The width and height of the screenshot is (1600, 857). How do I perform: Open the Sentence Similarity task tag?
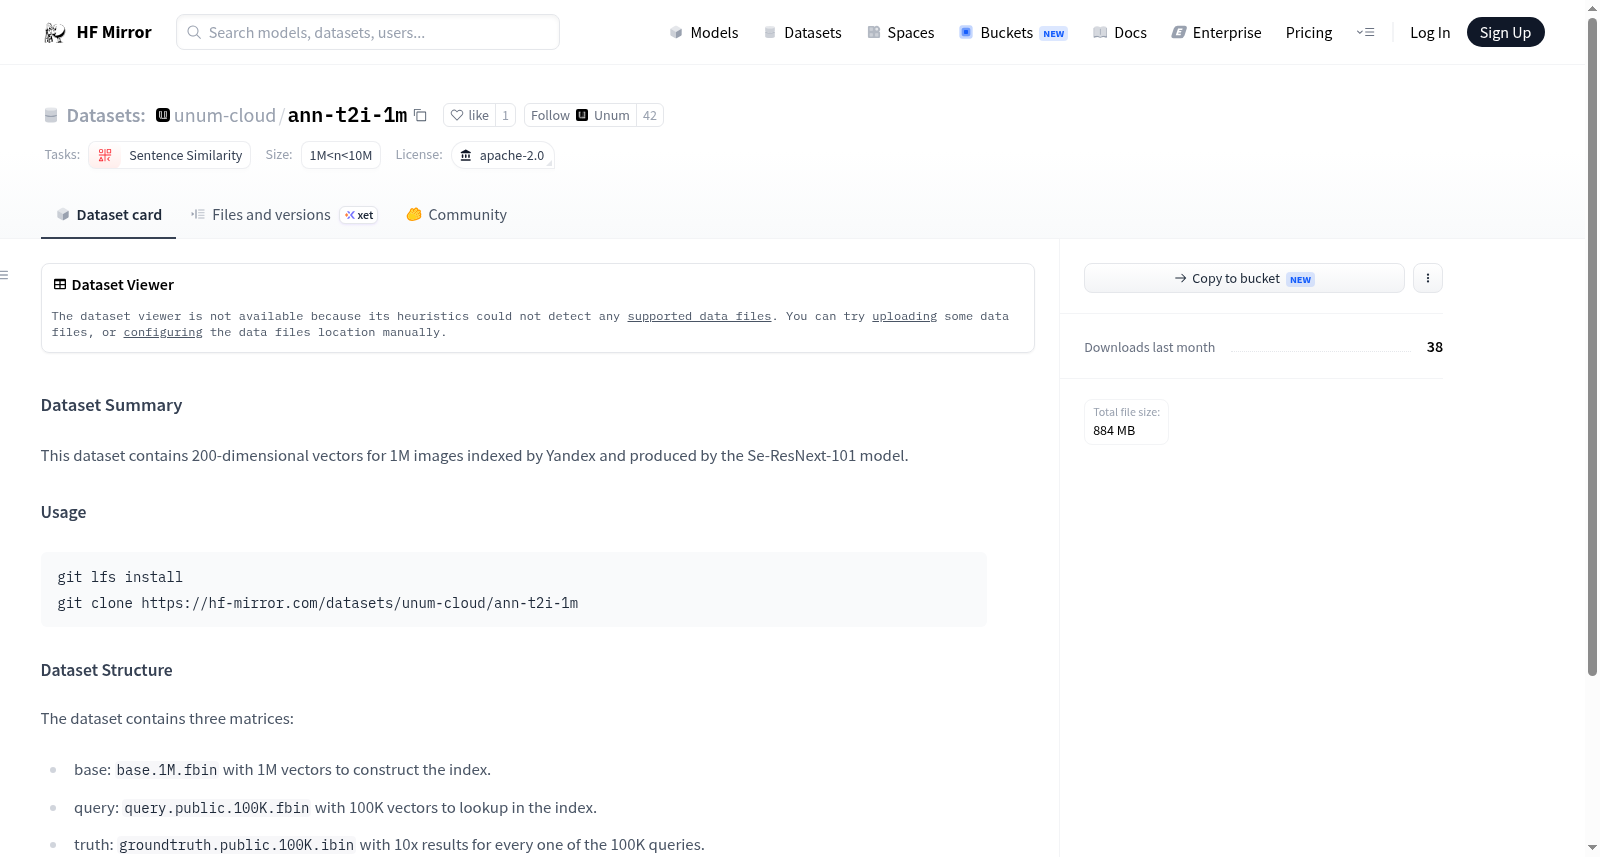coord(169,156)
